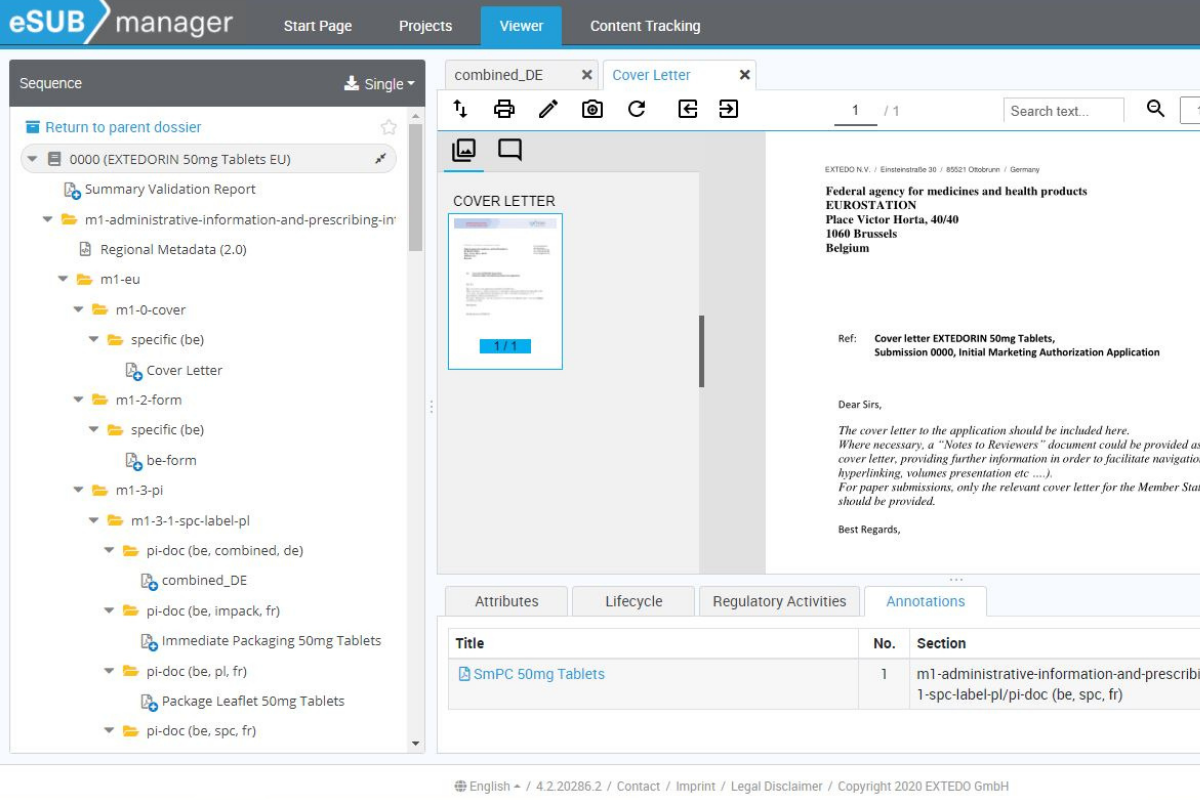Click the be-form document icon
This screenshot has width=1200, height=800.
[x=134, y=461]
